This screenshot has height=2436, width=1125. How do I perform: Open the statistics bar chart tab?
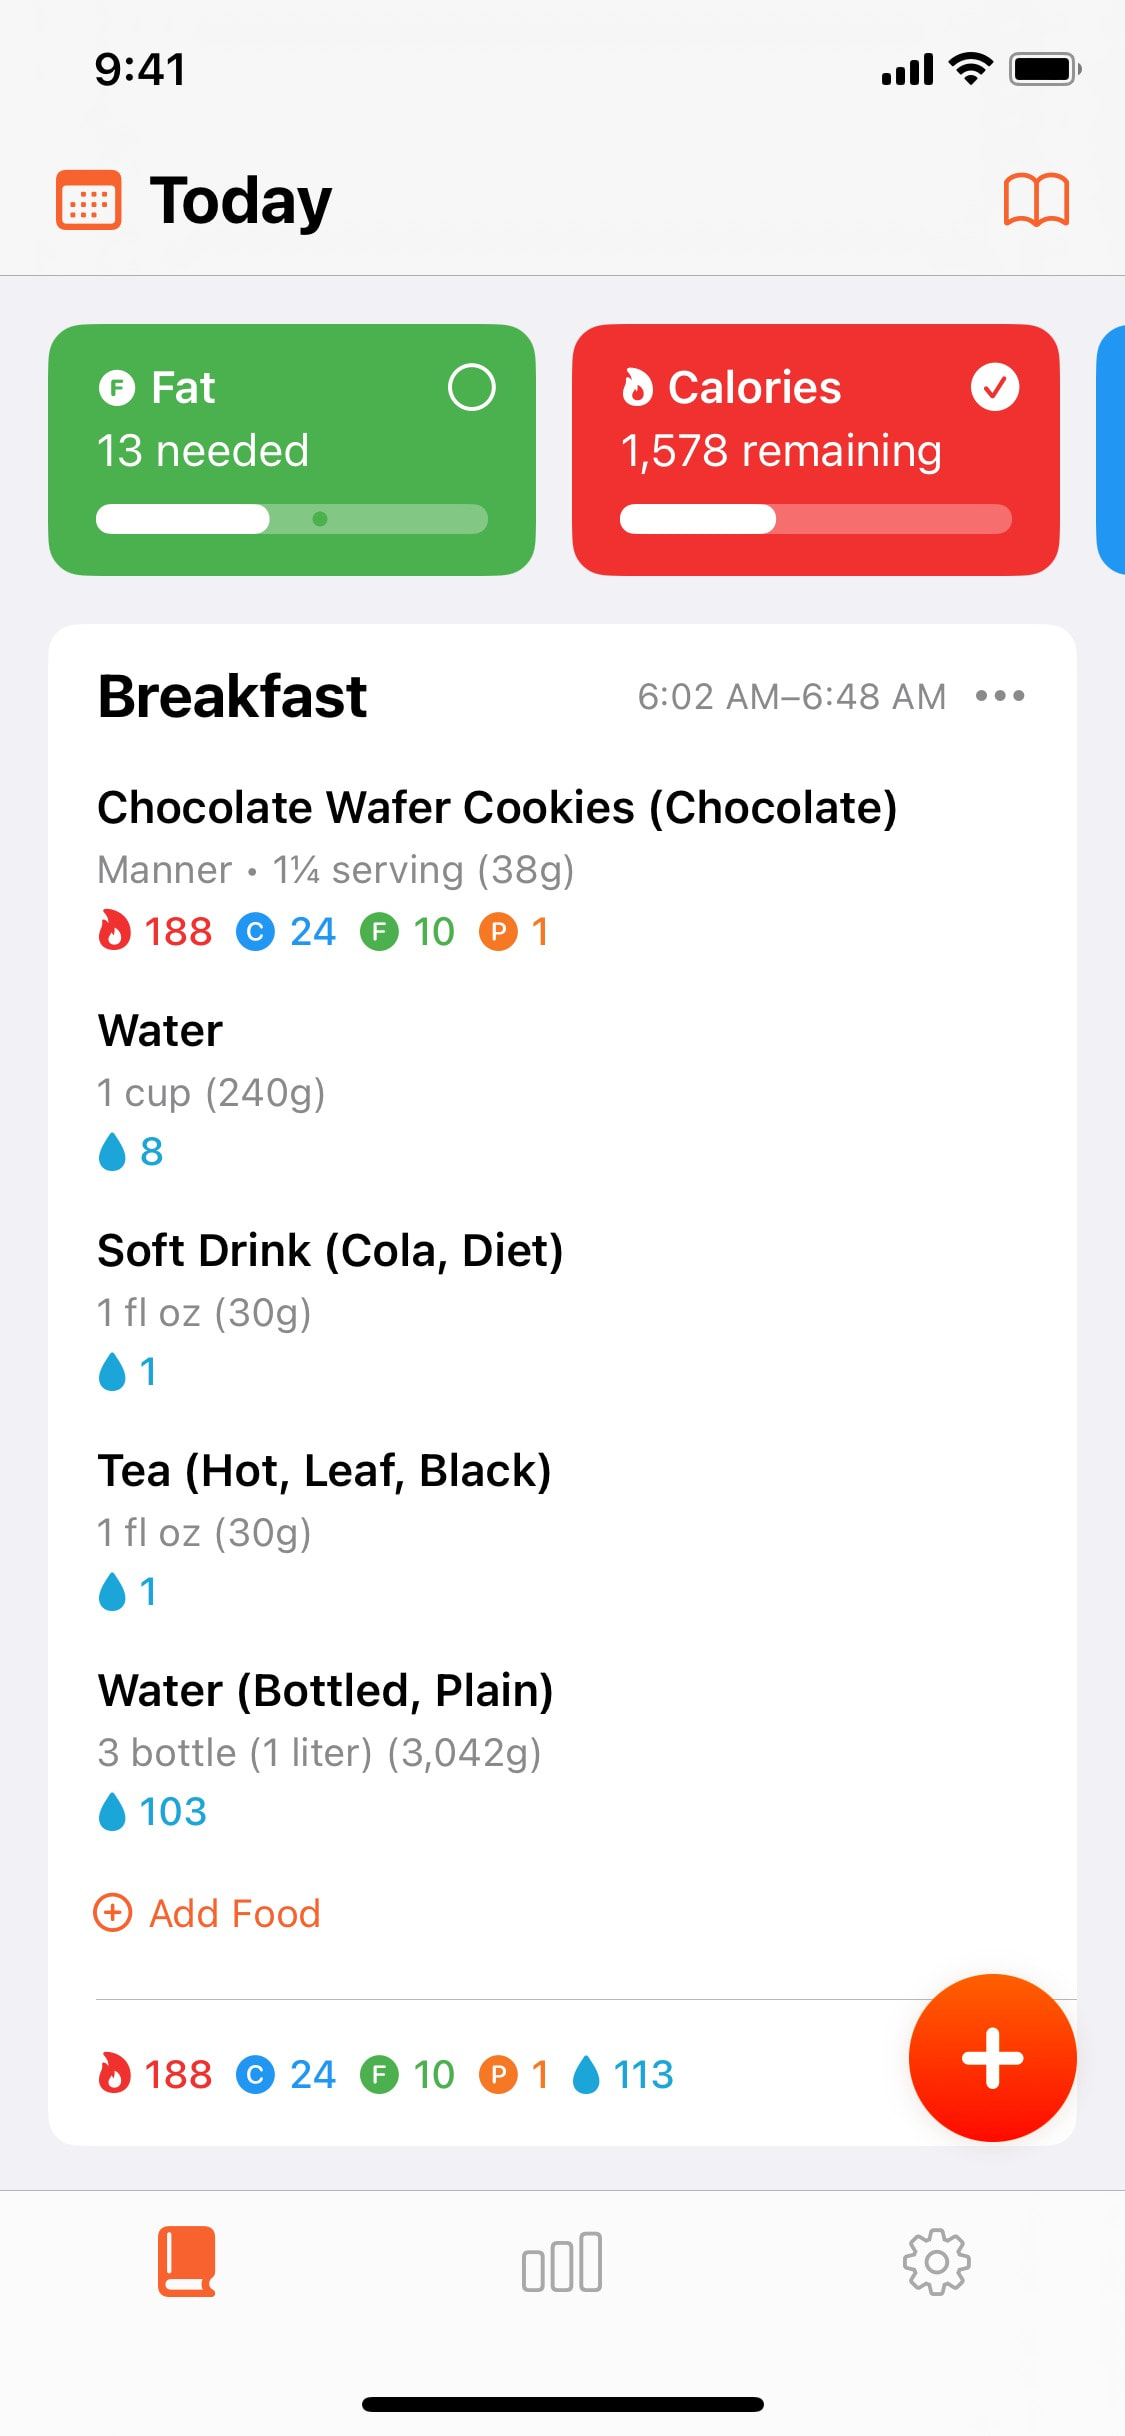click(562, 2262)
